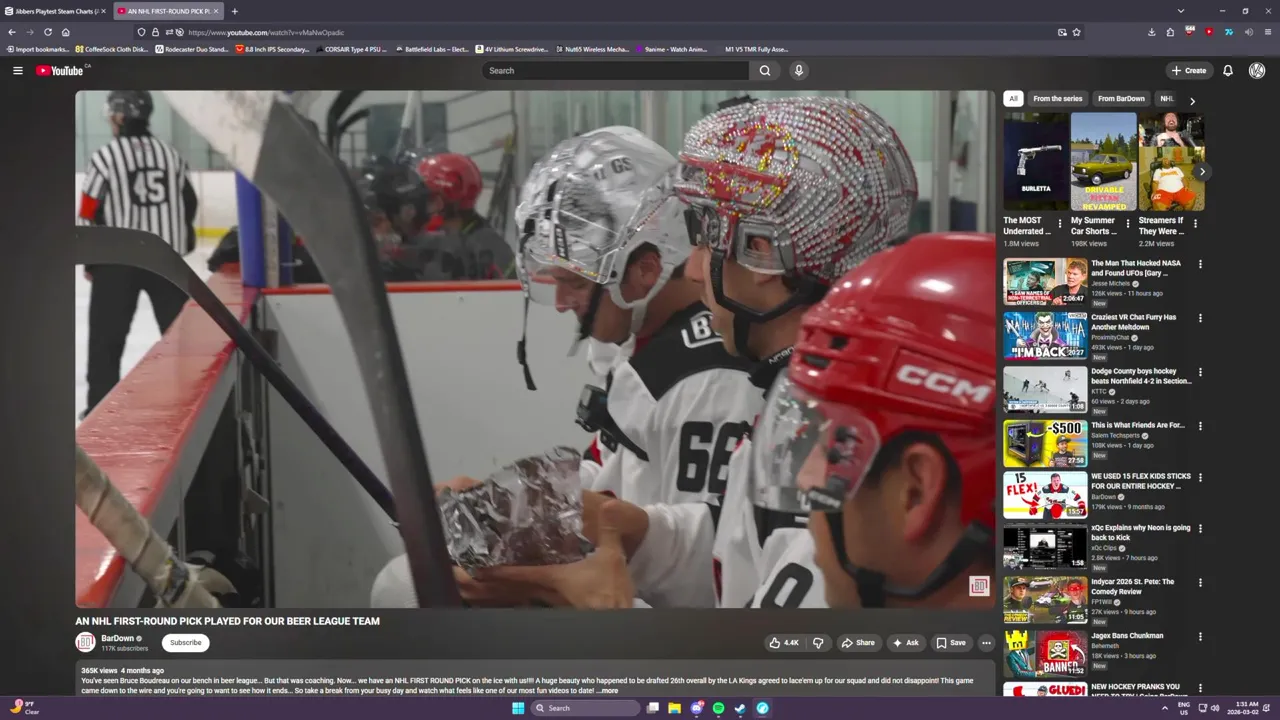Advance the Shorts shelf with next arrow
The width and height of the screenshot is (1280, 720).
1201,172
